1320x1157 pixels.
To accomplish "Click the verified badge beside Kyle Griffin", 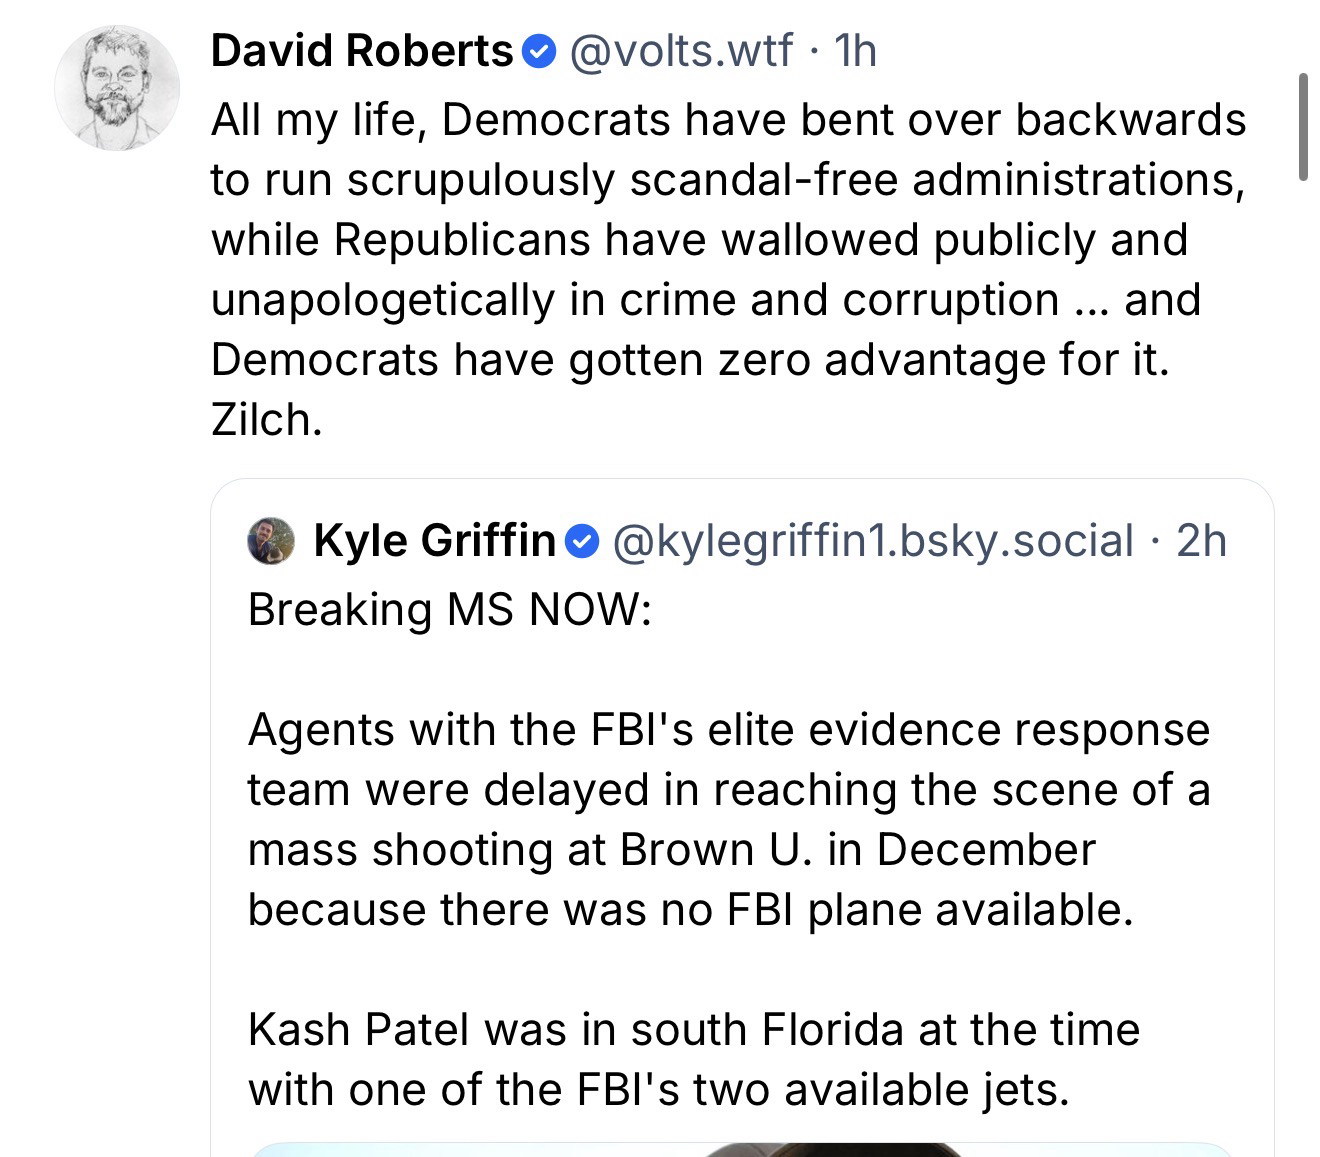I will click(581, 541).
